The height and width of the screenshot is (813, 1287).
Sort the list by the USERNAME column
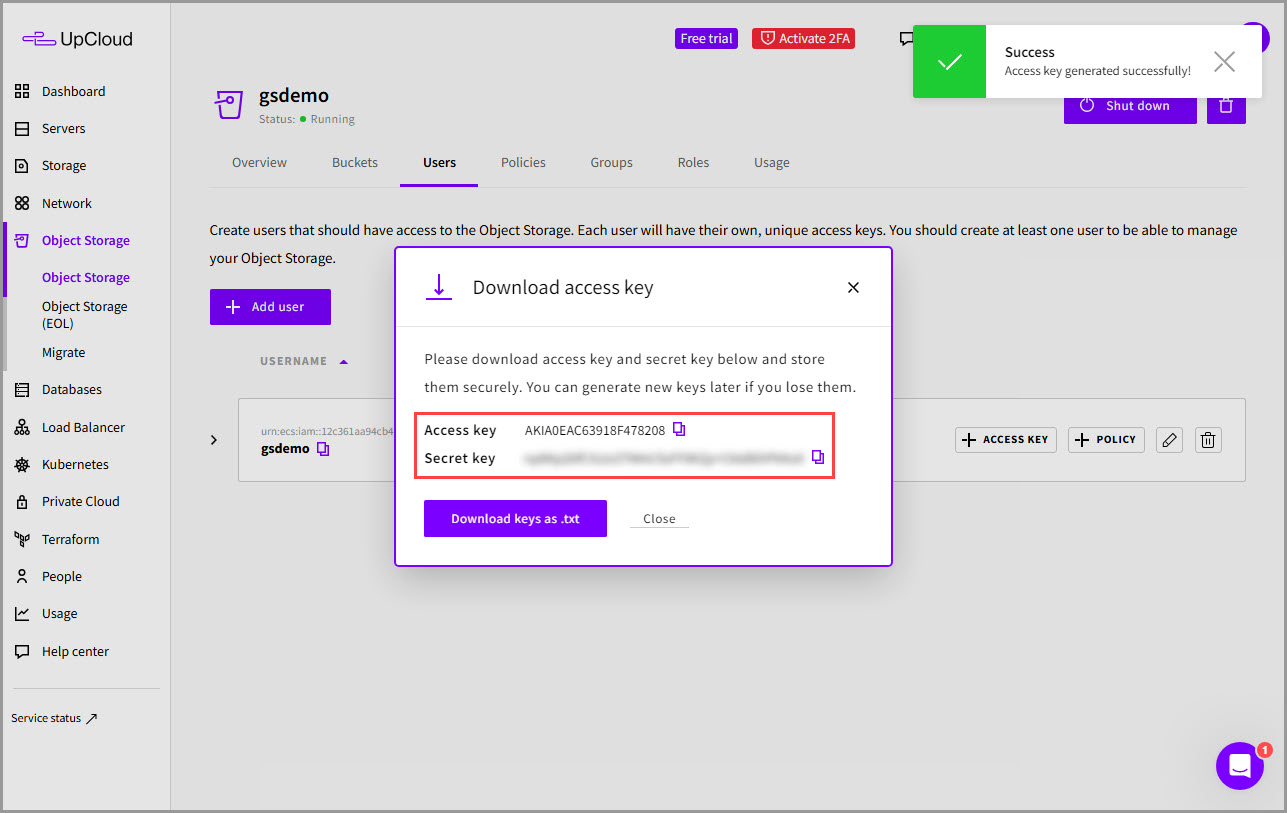[304, 361]
